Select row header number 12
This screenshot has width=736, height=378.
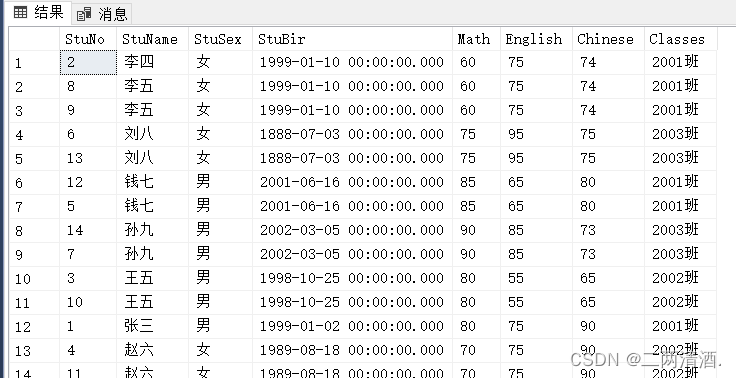coord(35,326)
